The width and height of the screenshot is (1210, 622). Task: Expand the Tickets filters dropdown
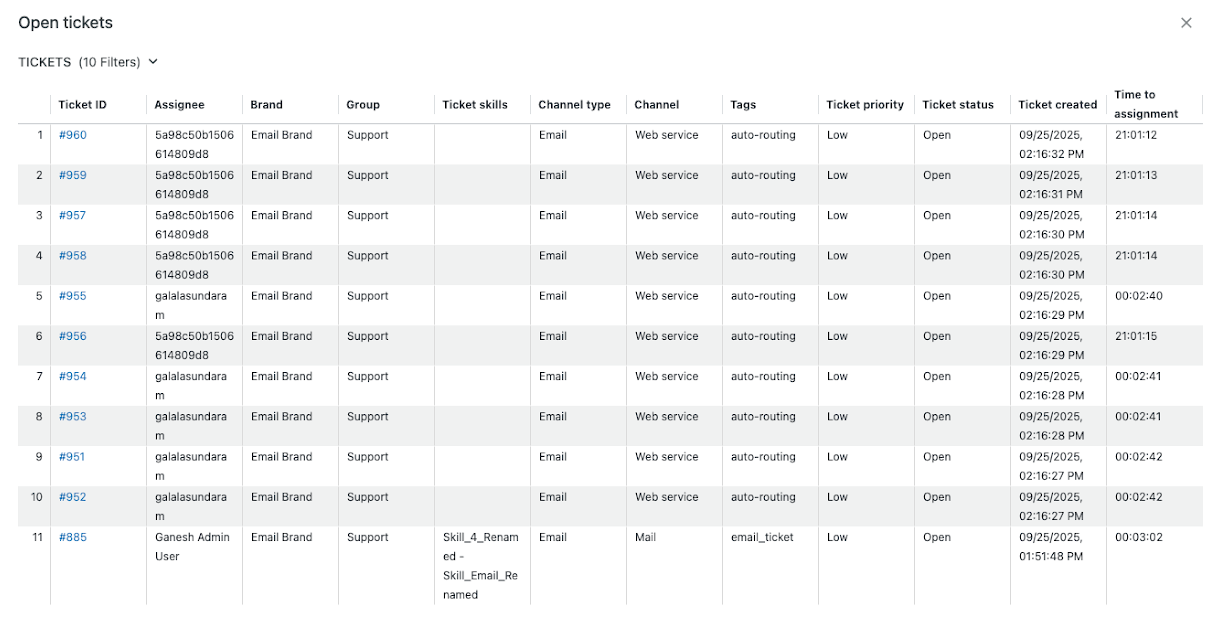coord(153,62)
